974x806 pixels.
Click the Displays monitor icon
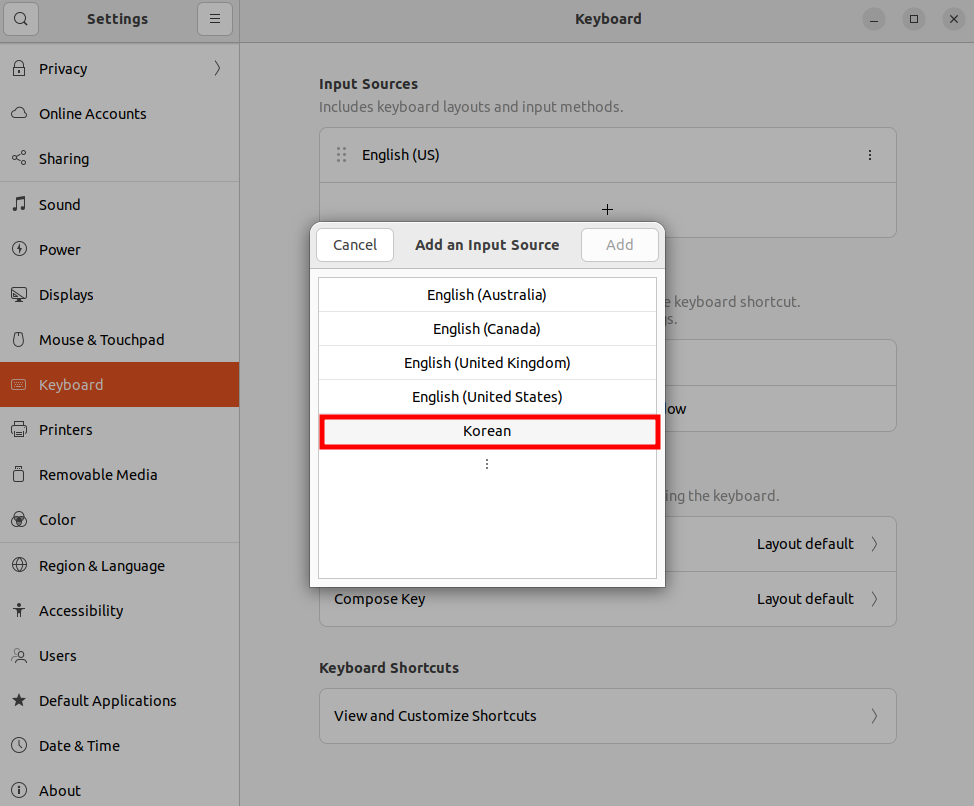tap(19, 294)
